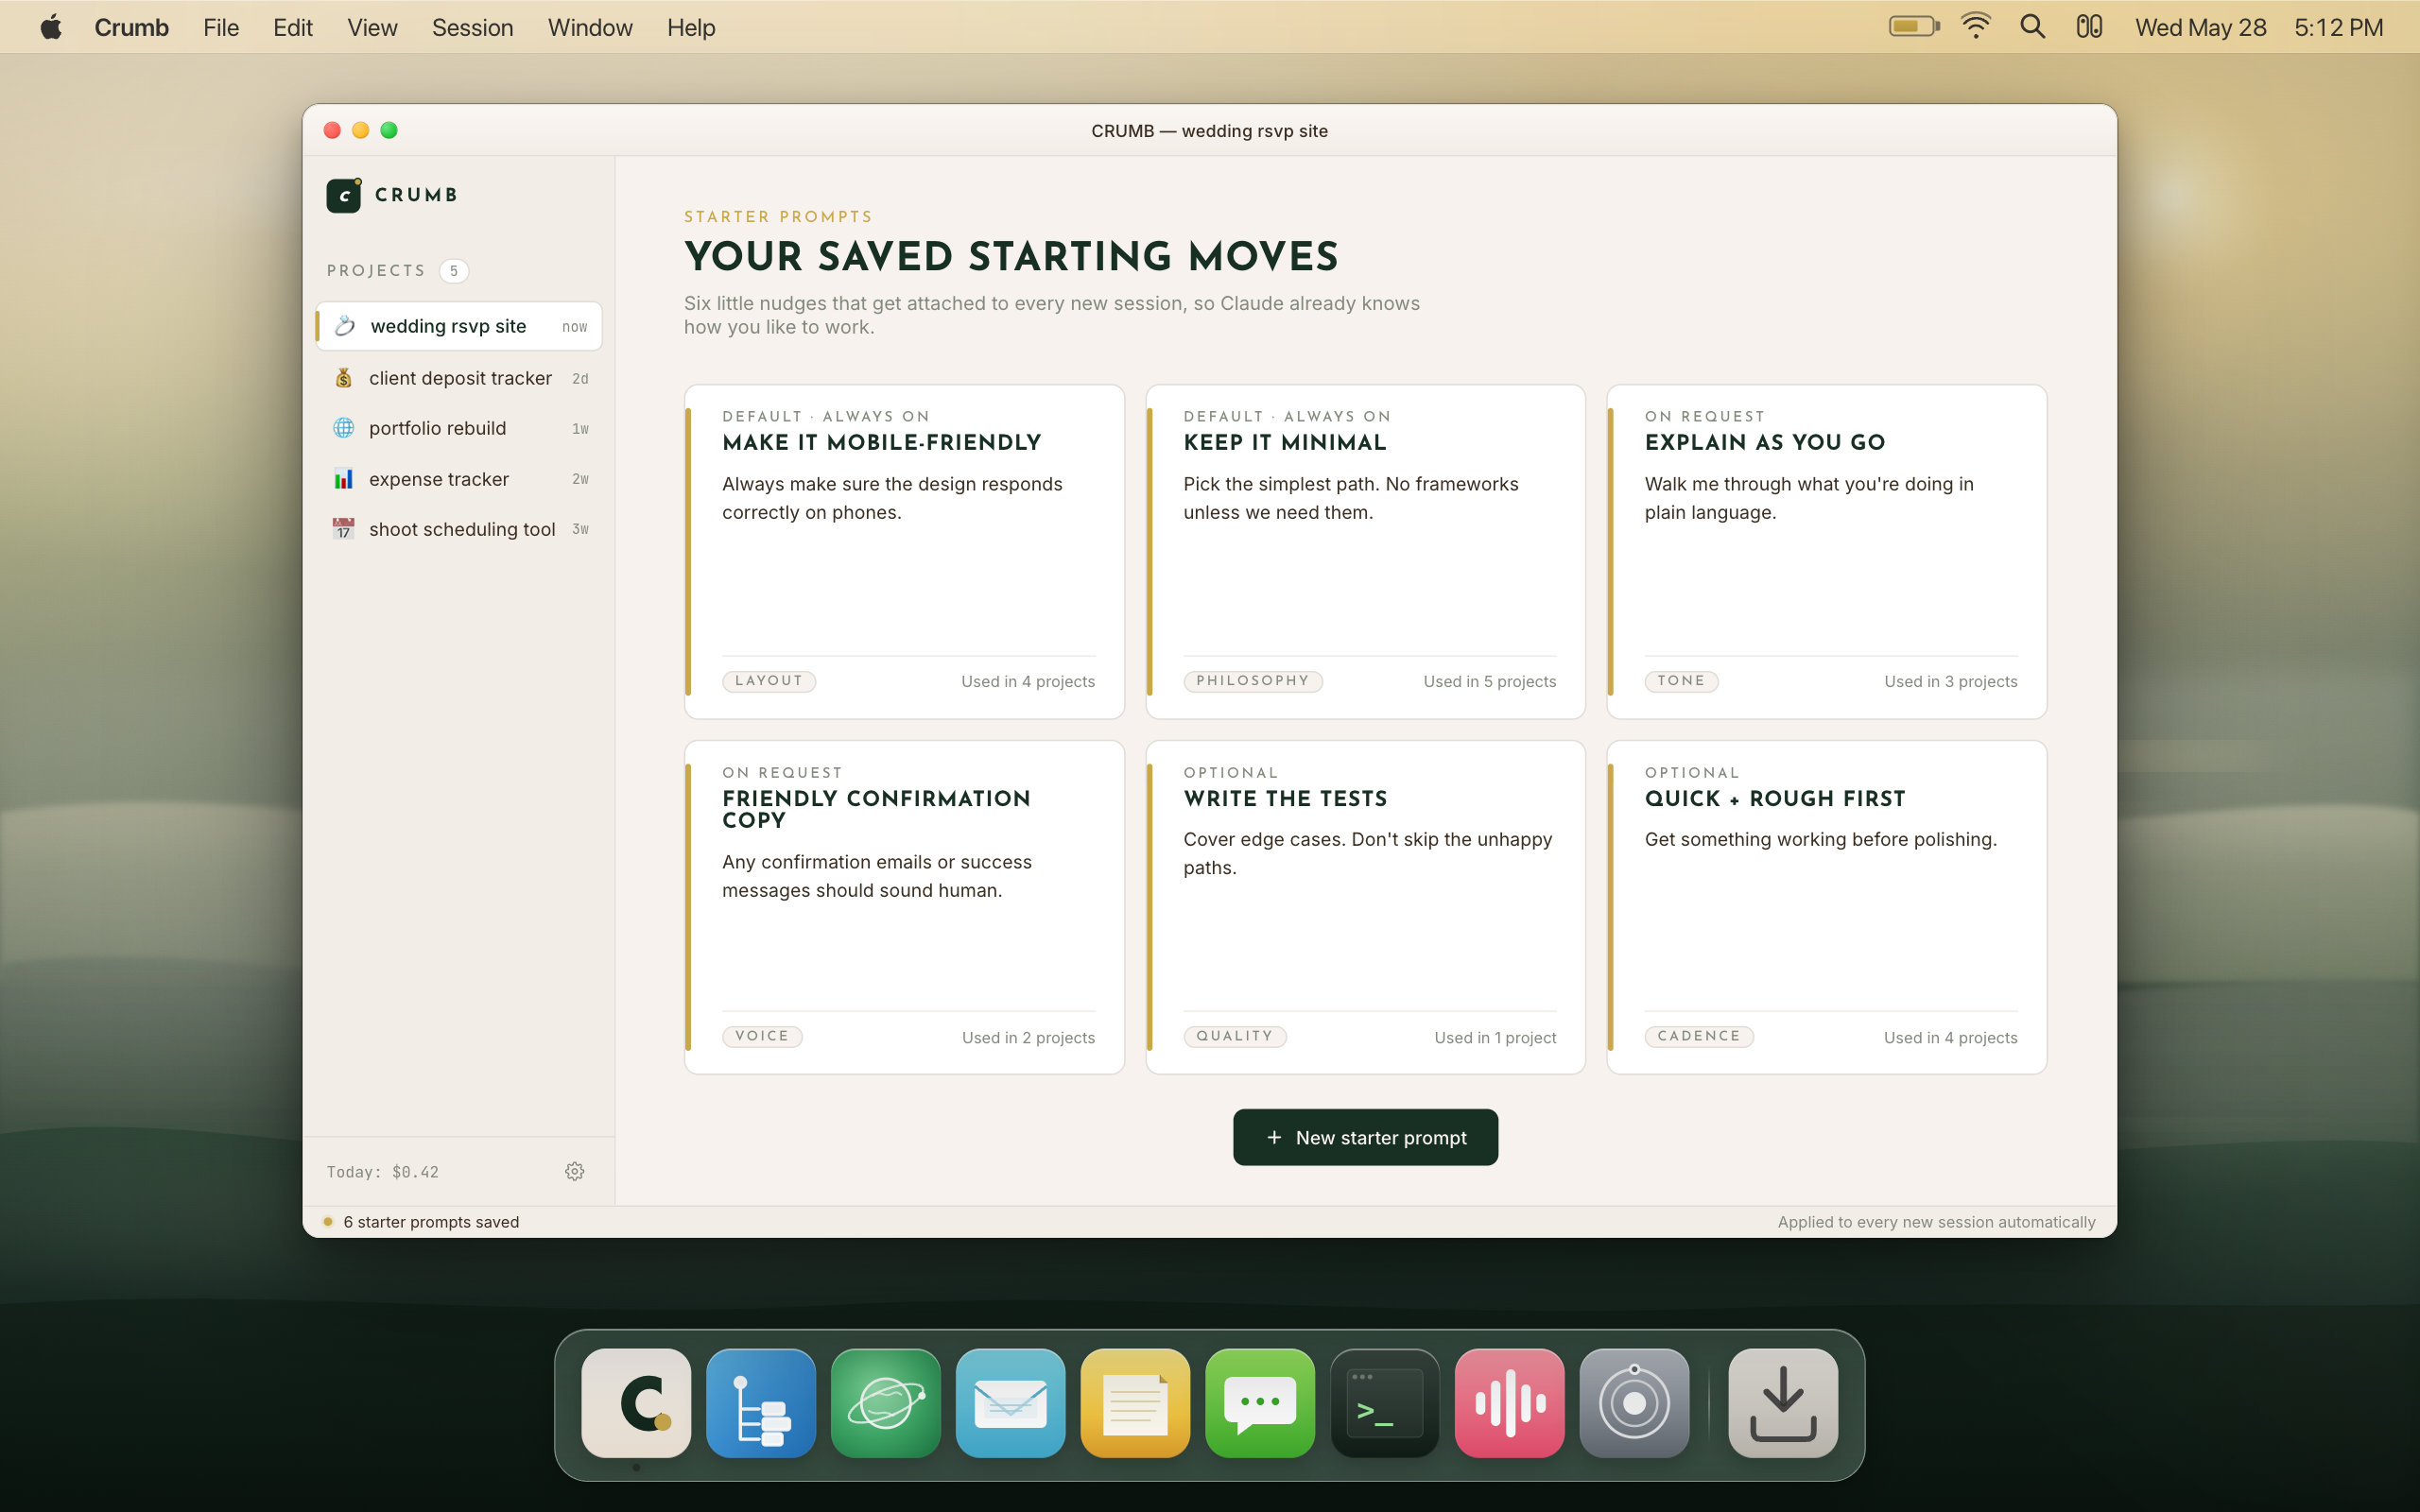Open the Session menu
The width and height of the screenshot is (2420, 1512).
[472, 27]
